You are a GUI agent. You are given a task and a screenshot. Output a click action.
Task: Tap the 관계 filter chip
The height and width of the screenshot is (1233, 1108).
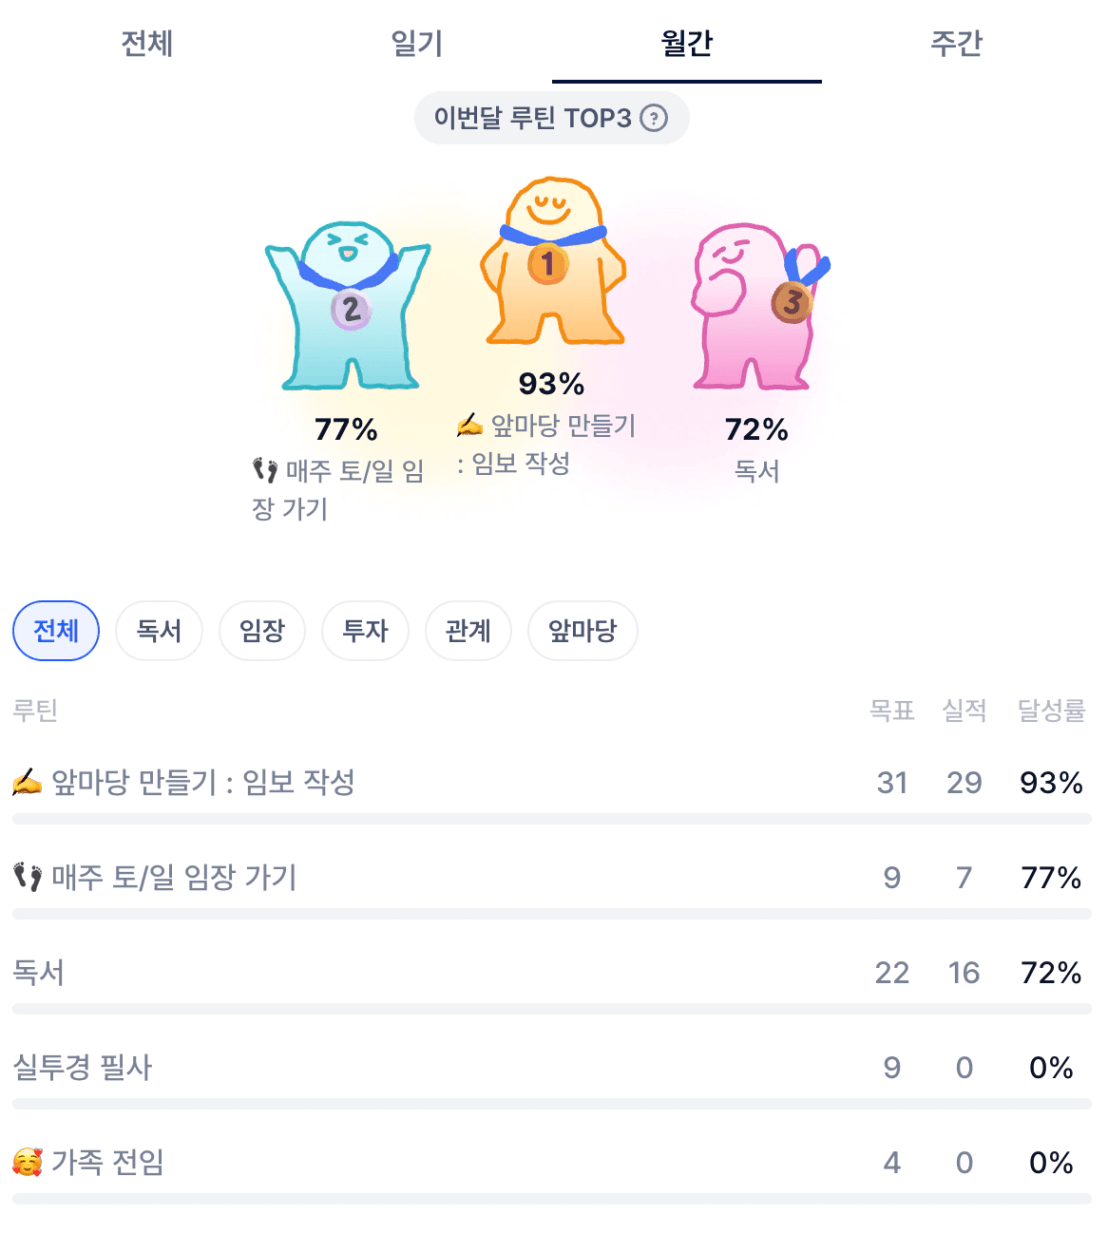point(468,631)
